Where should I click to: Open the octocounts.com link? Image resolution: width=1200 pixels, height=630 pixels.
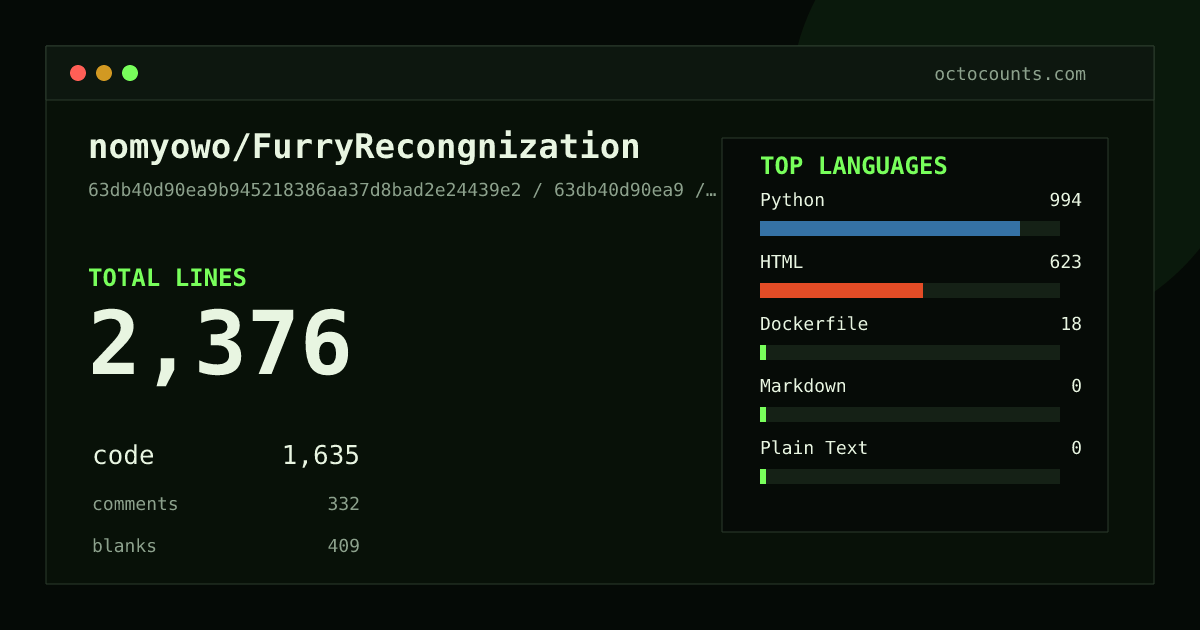pyautogui.click(x=1010, y=74)
